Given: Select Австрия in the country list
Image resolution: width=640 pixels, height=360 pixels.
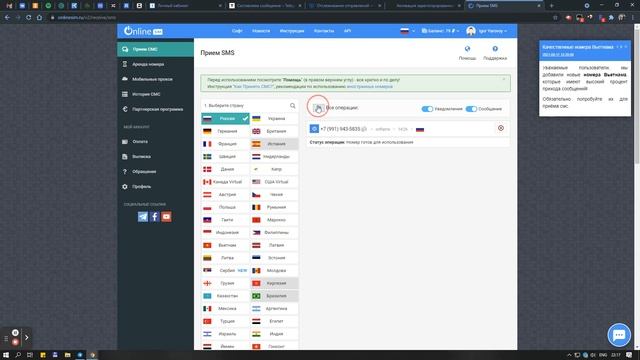Looking at the screenshot, I should (x=225, y=195).
